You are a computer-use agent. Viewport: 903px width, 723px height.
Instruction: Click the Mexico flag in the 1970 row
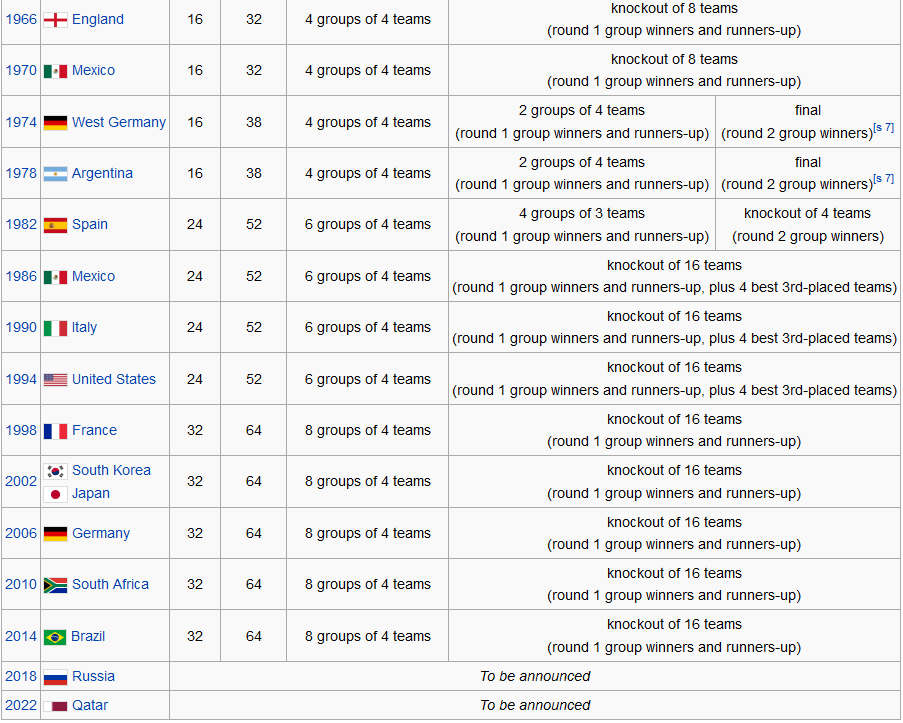(x=55, y=71)
